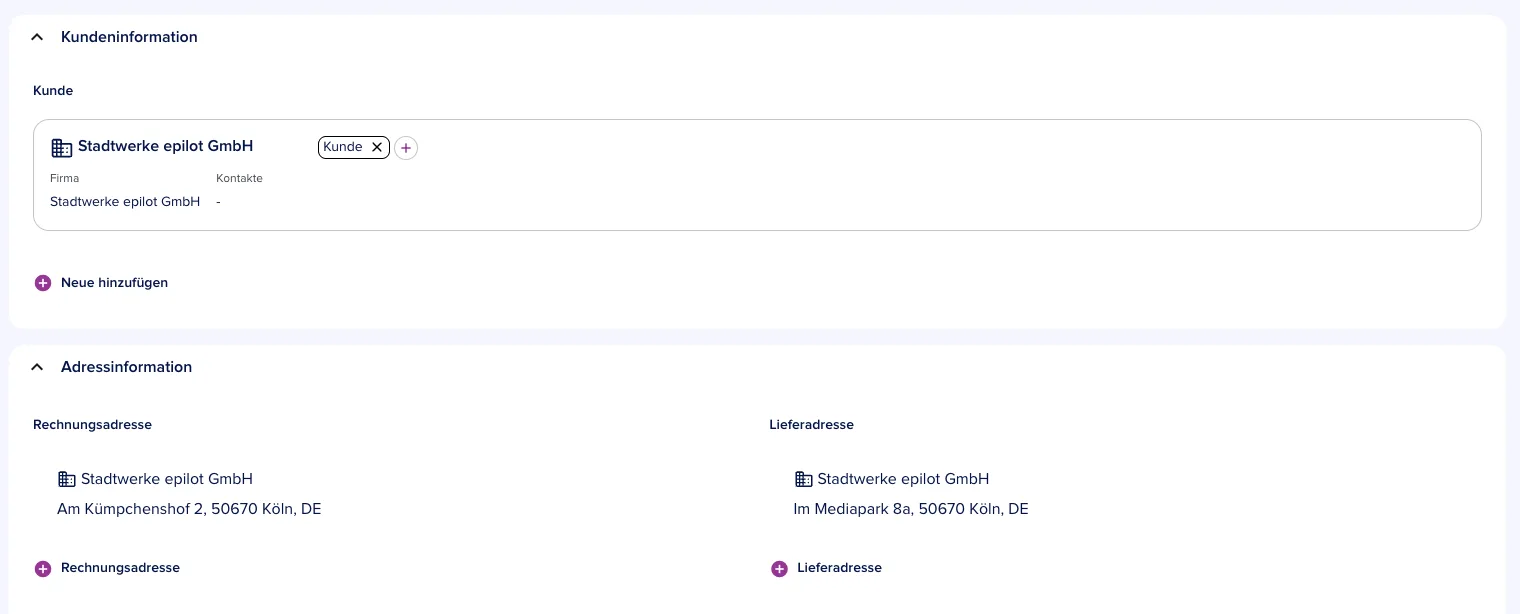Remove the Kunde tag via its X
The width and height of the screenshot is (1520, 614).
pyautogui.click(x=377, y=147)
